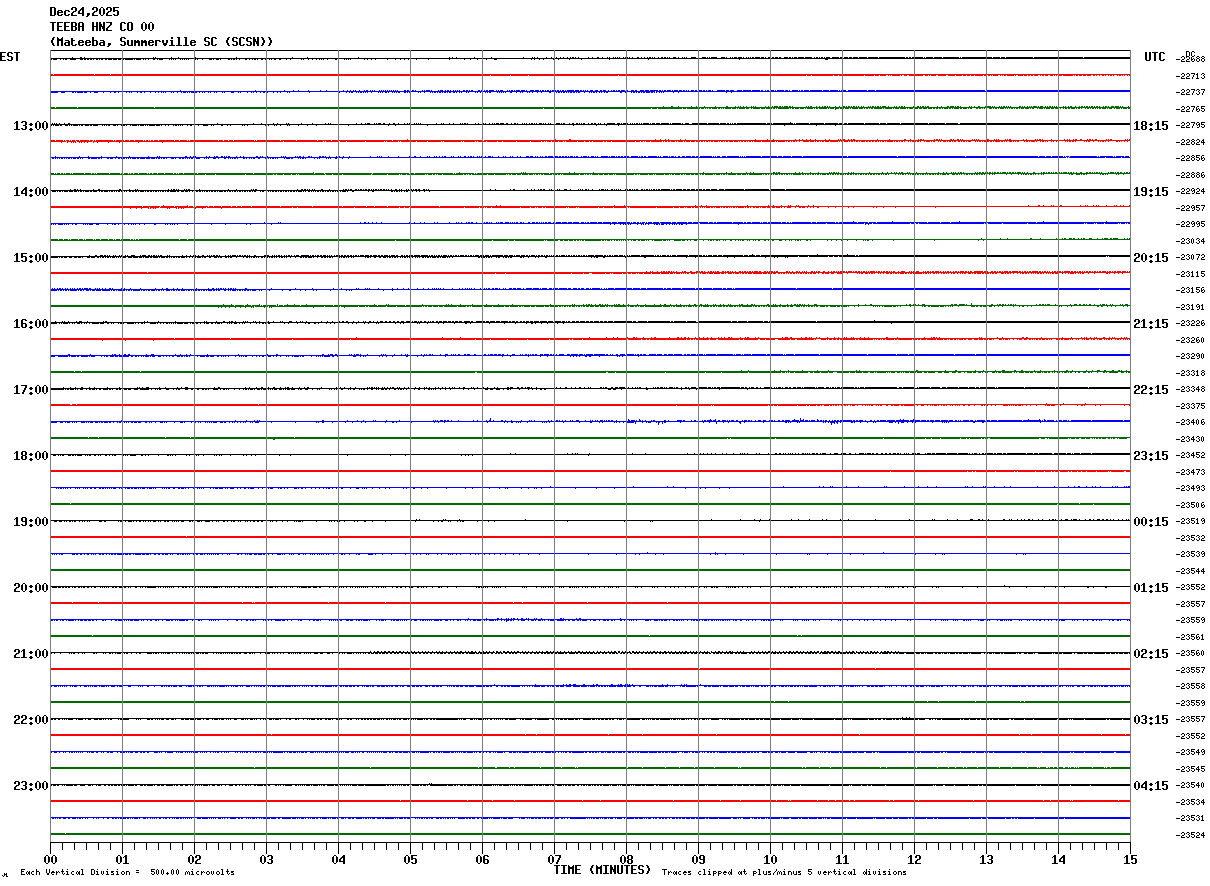Click the Each Vertical Division 500.00 microvolts note

(x=128, y=873)
